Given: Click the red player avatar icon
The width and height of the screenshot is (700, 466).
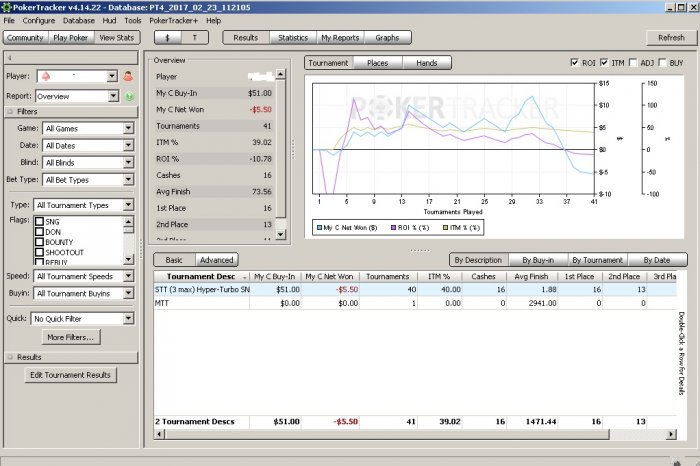Looking at the screenshot, I should (129, 75).
